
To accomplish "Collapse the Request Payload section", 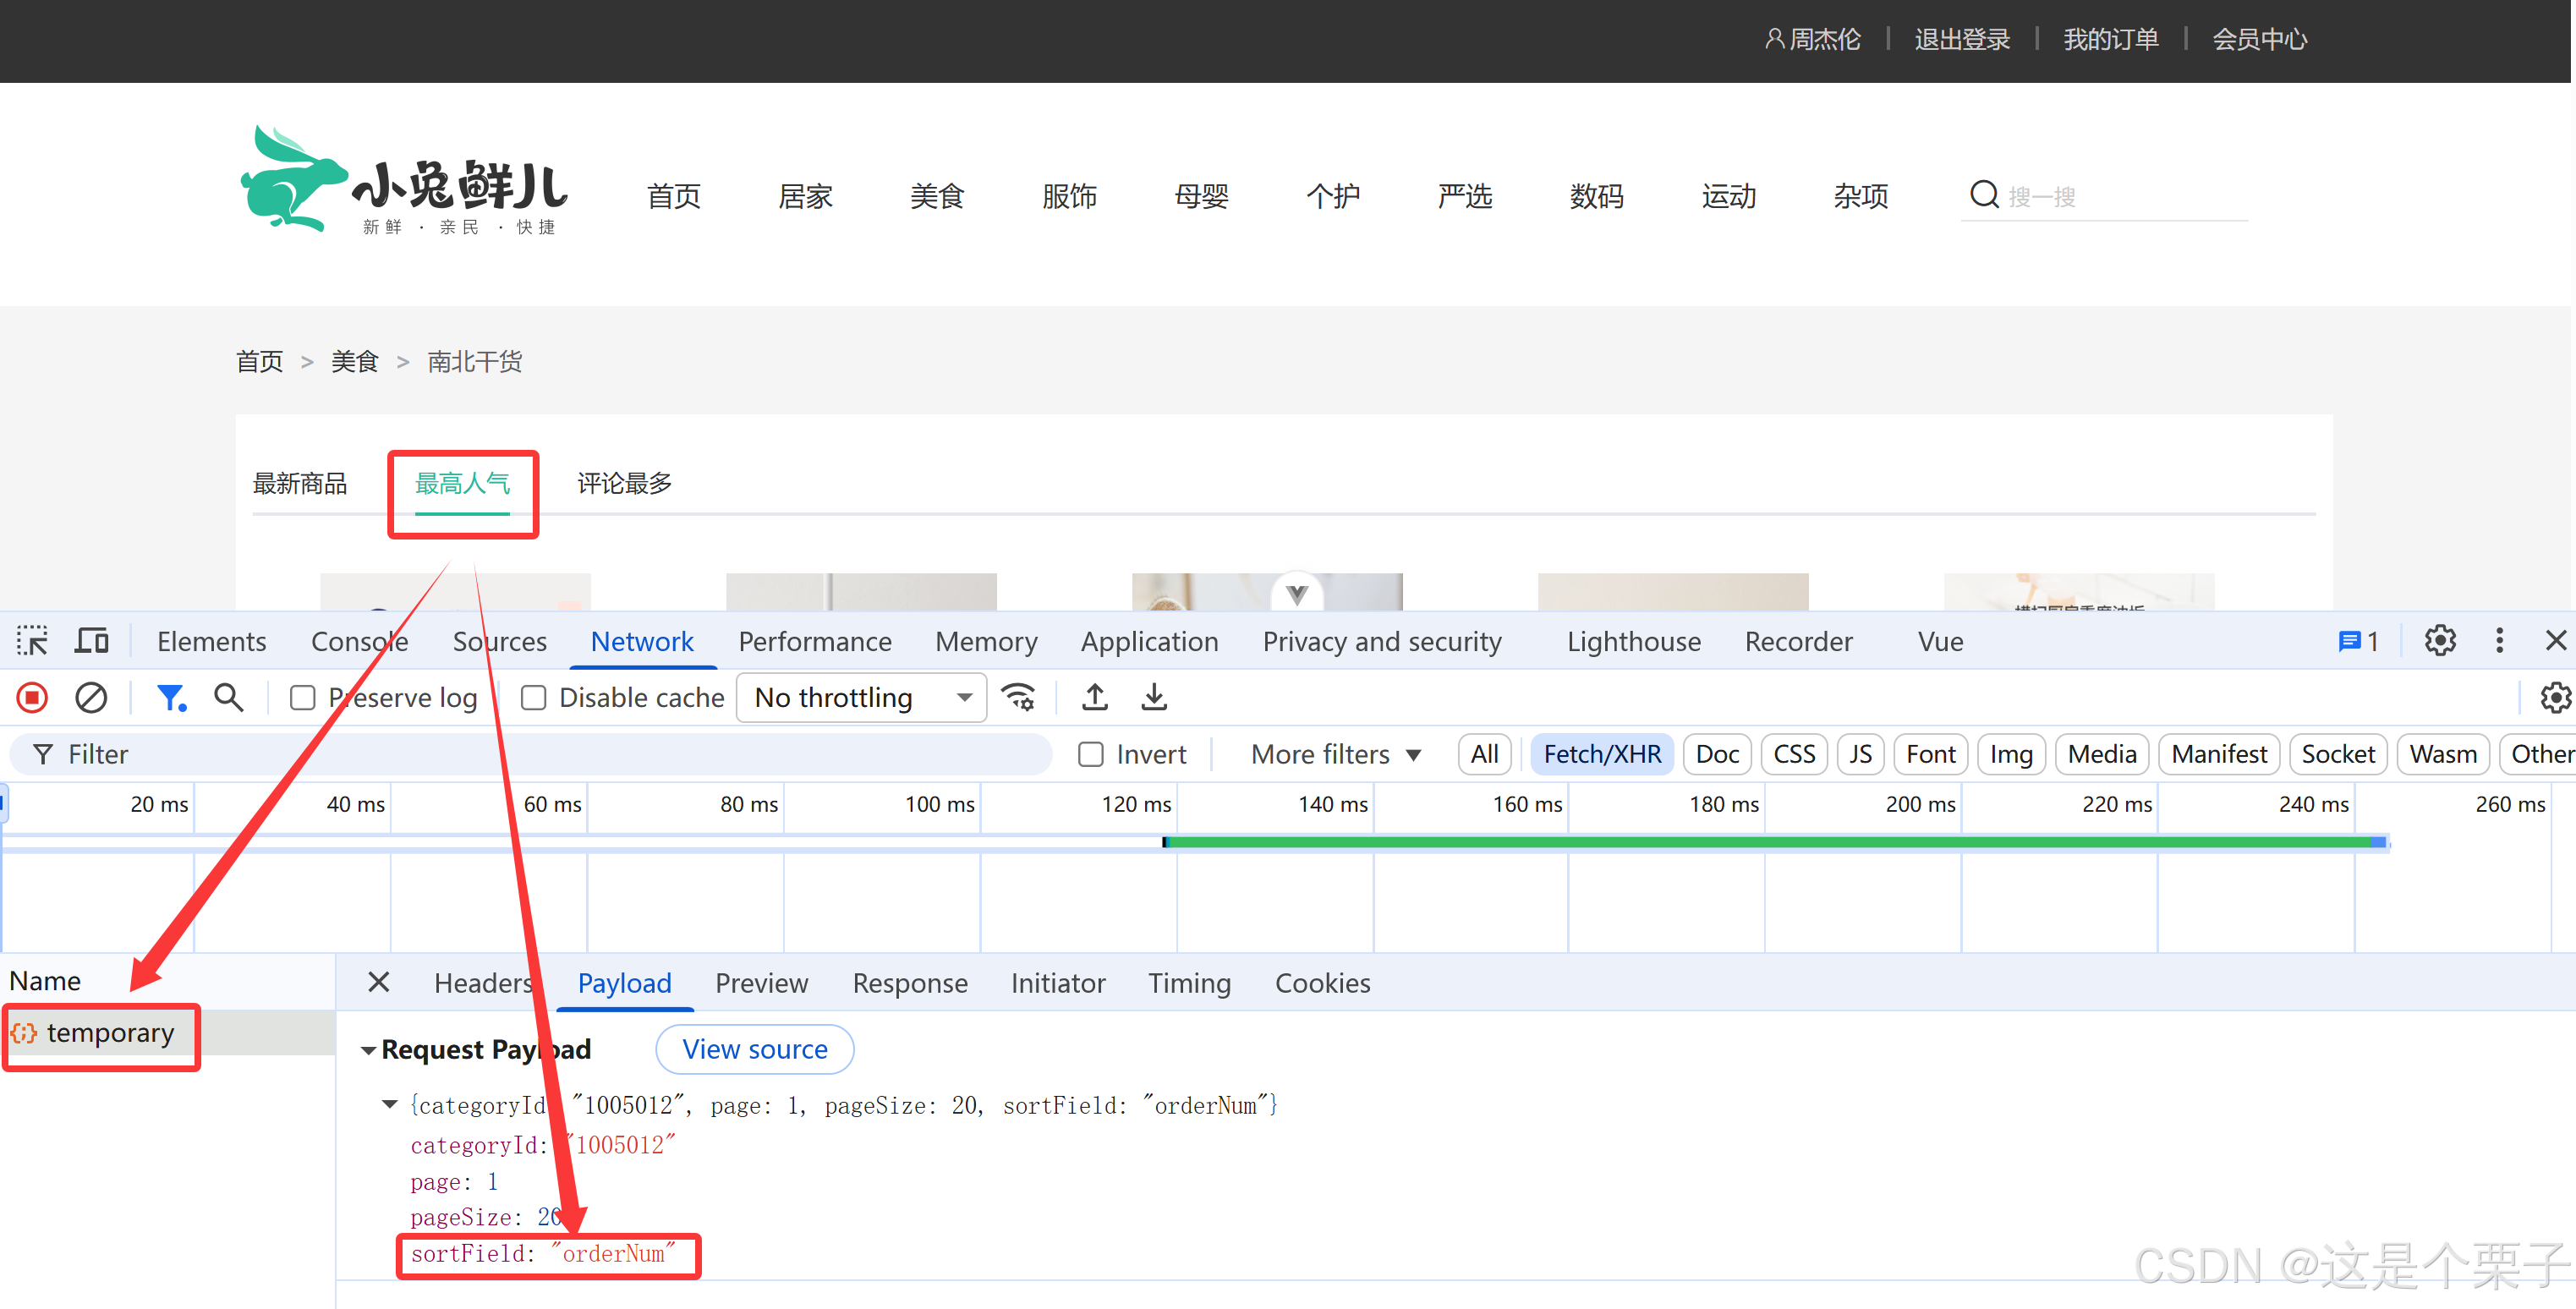I will [369, 1050].
